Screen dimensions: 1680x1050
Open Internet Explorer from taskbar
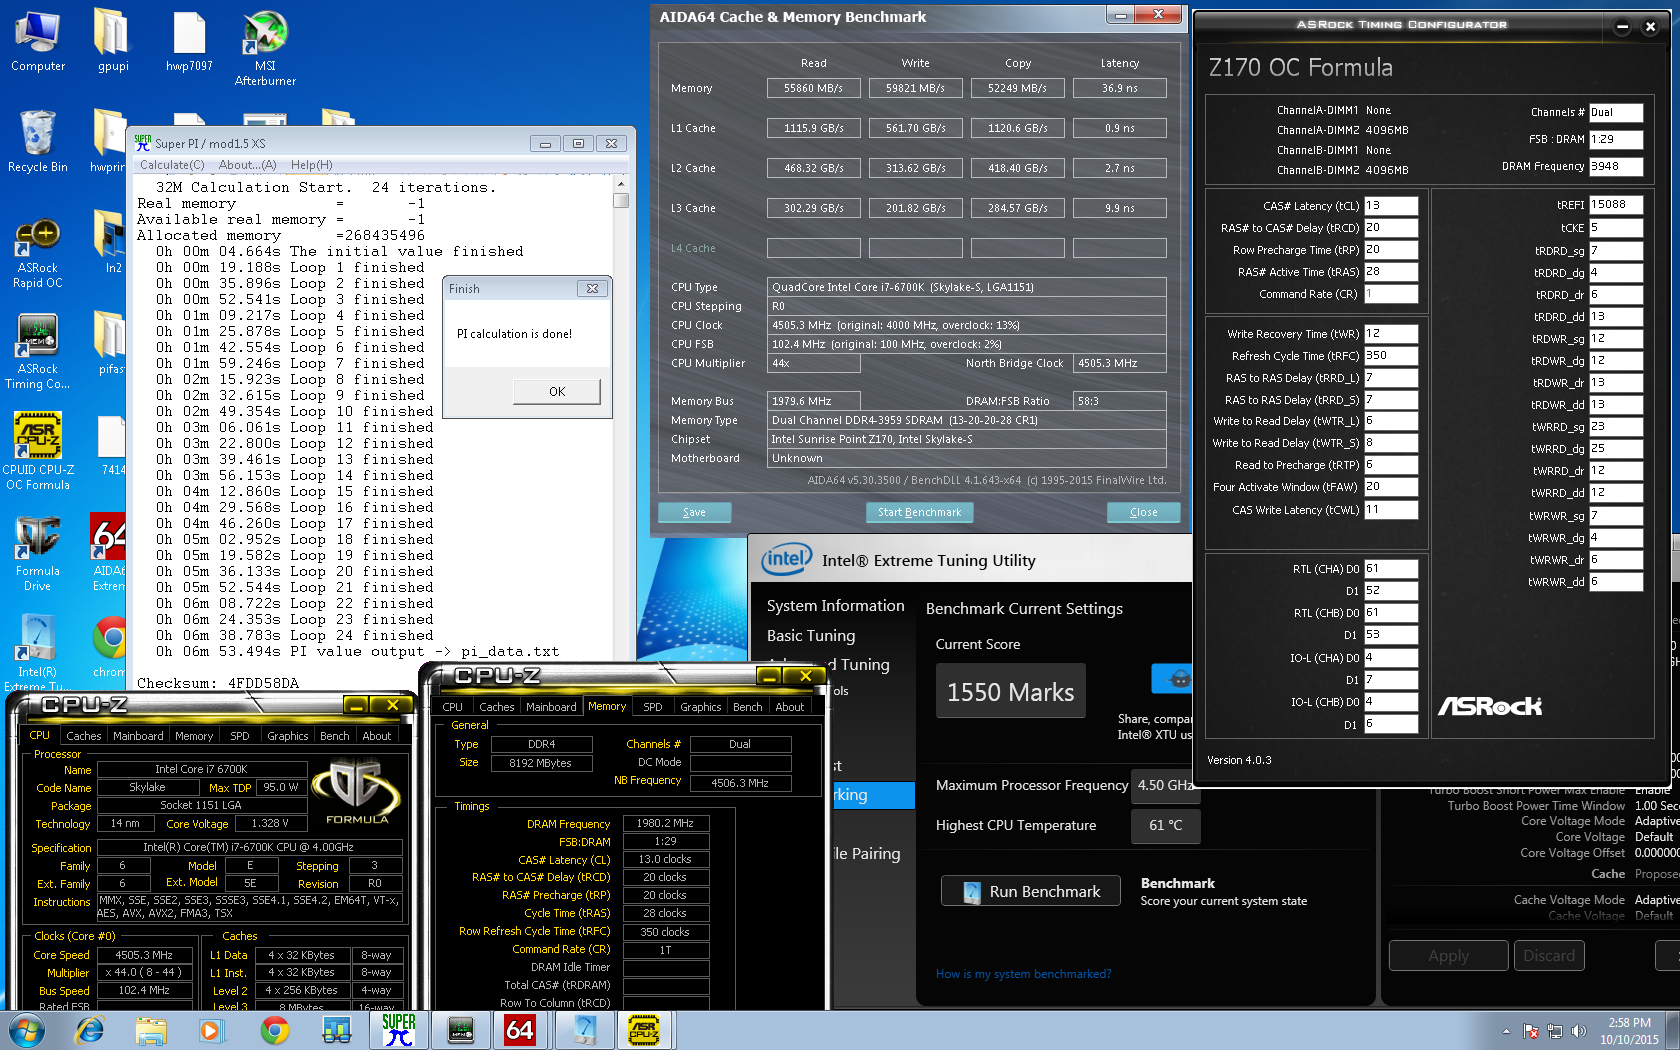coord(90,1030)
